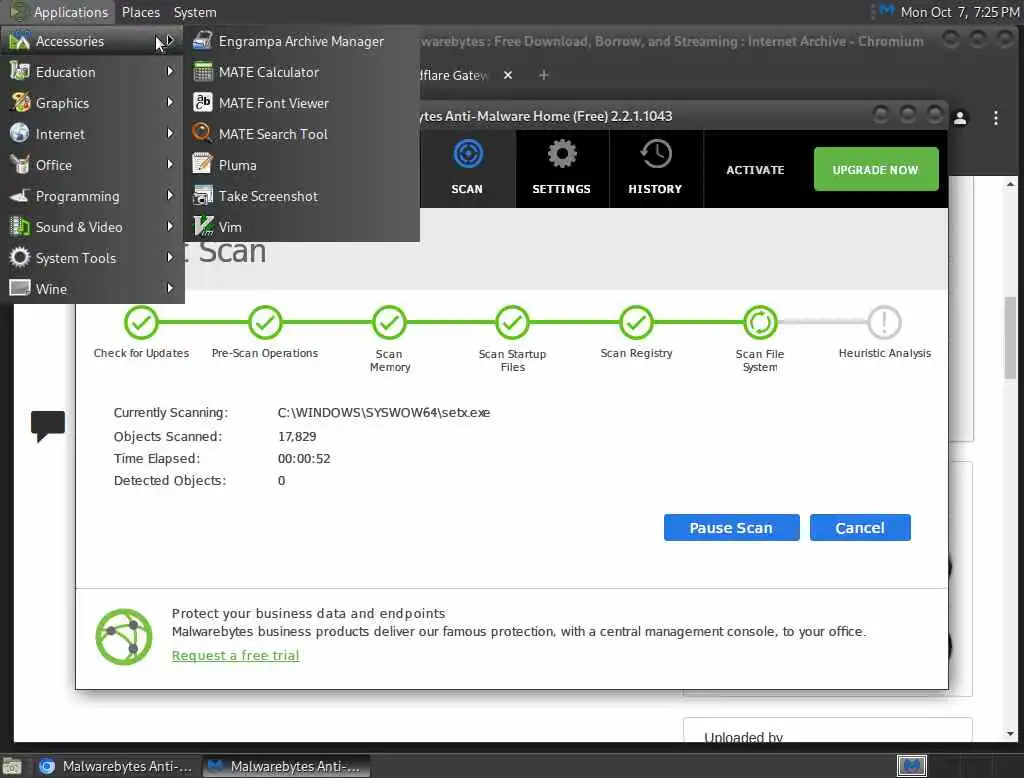
Task: Open Engrampa Archive Manager
Action: 300,41
